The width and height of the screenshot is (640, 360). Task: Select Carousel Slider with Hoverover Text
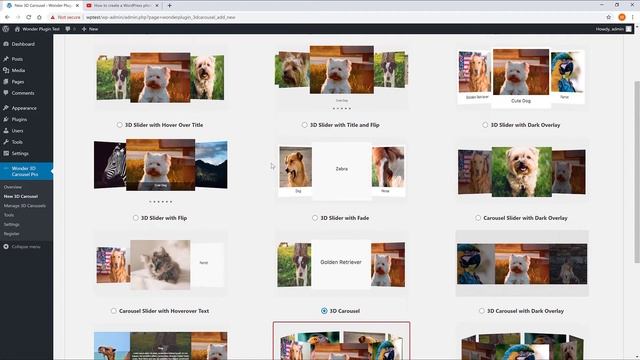coord(113,311)
